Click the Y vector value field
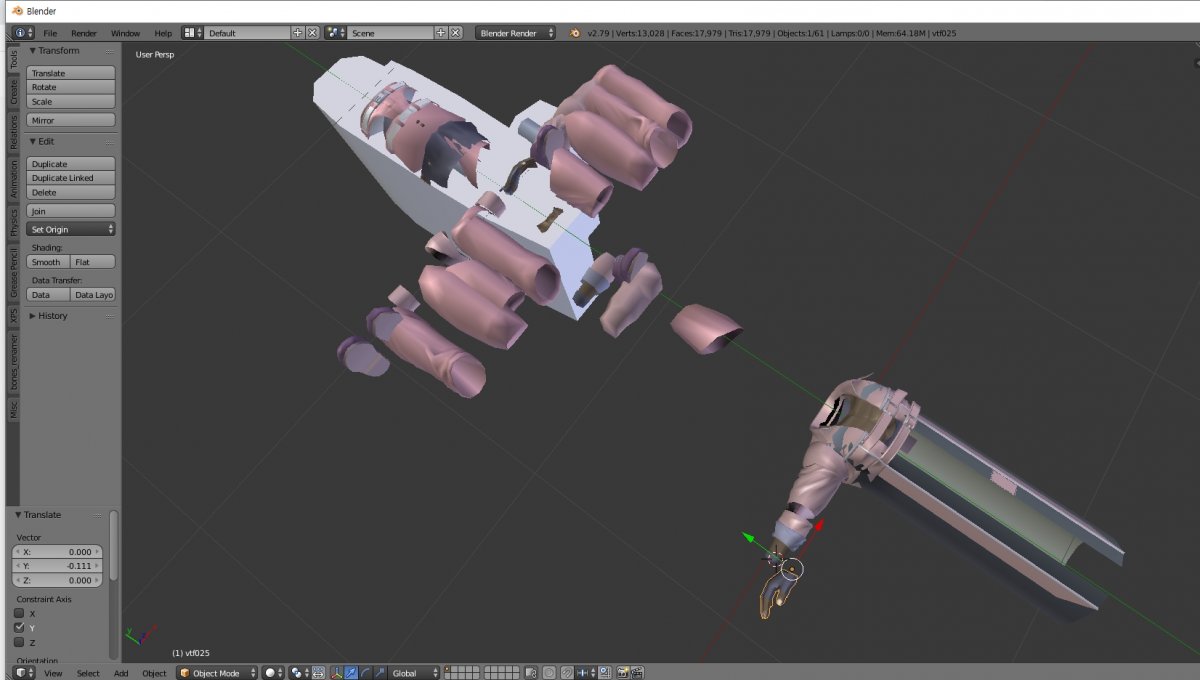The height and width of the screenshot is (680, 1200). [x=59, y=566]
